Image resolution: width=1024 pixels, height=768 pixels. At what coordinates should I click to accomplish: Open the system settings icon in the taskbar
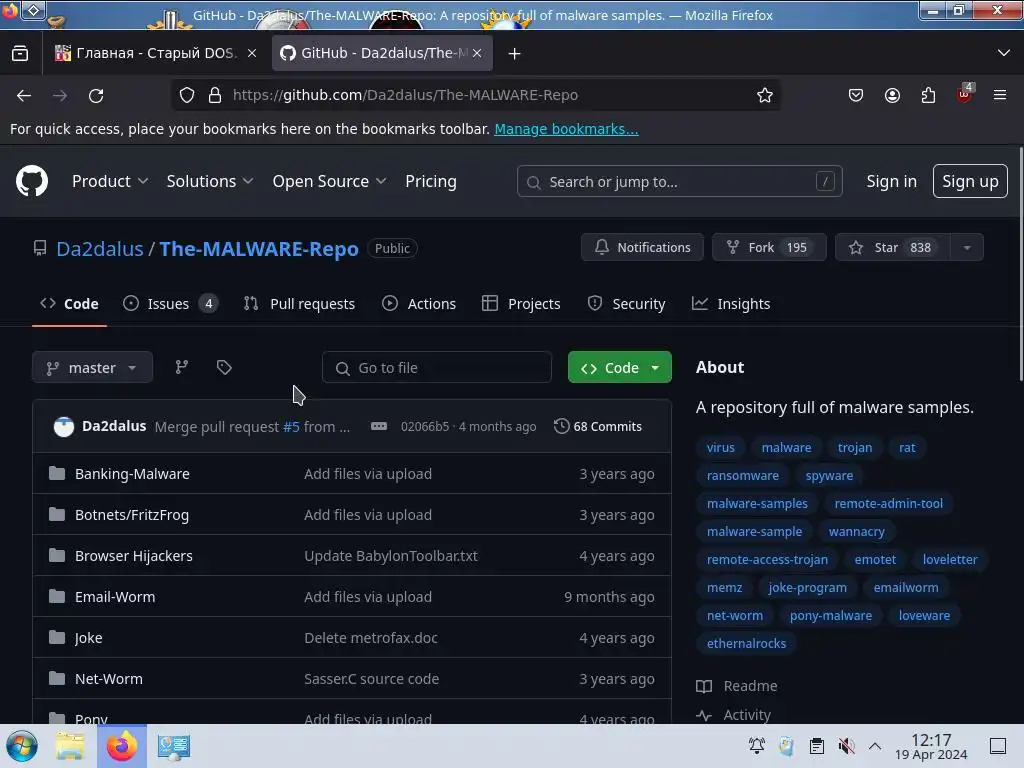pyautogui.click(x=174, y=746)
